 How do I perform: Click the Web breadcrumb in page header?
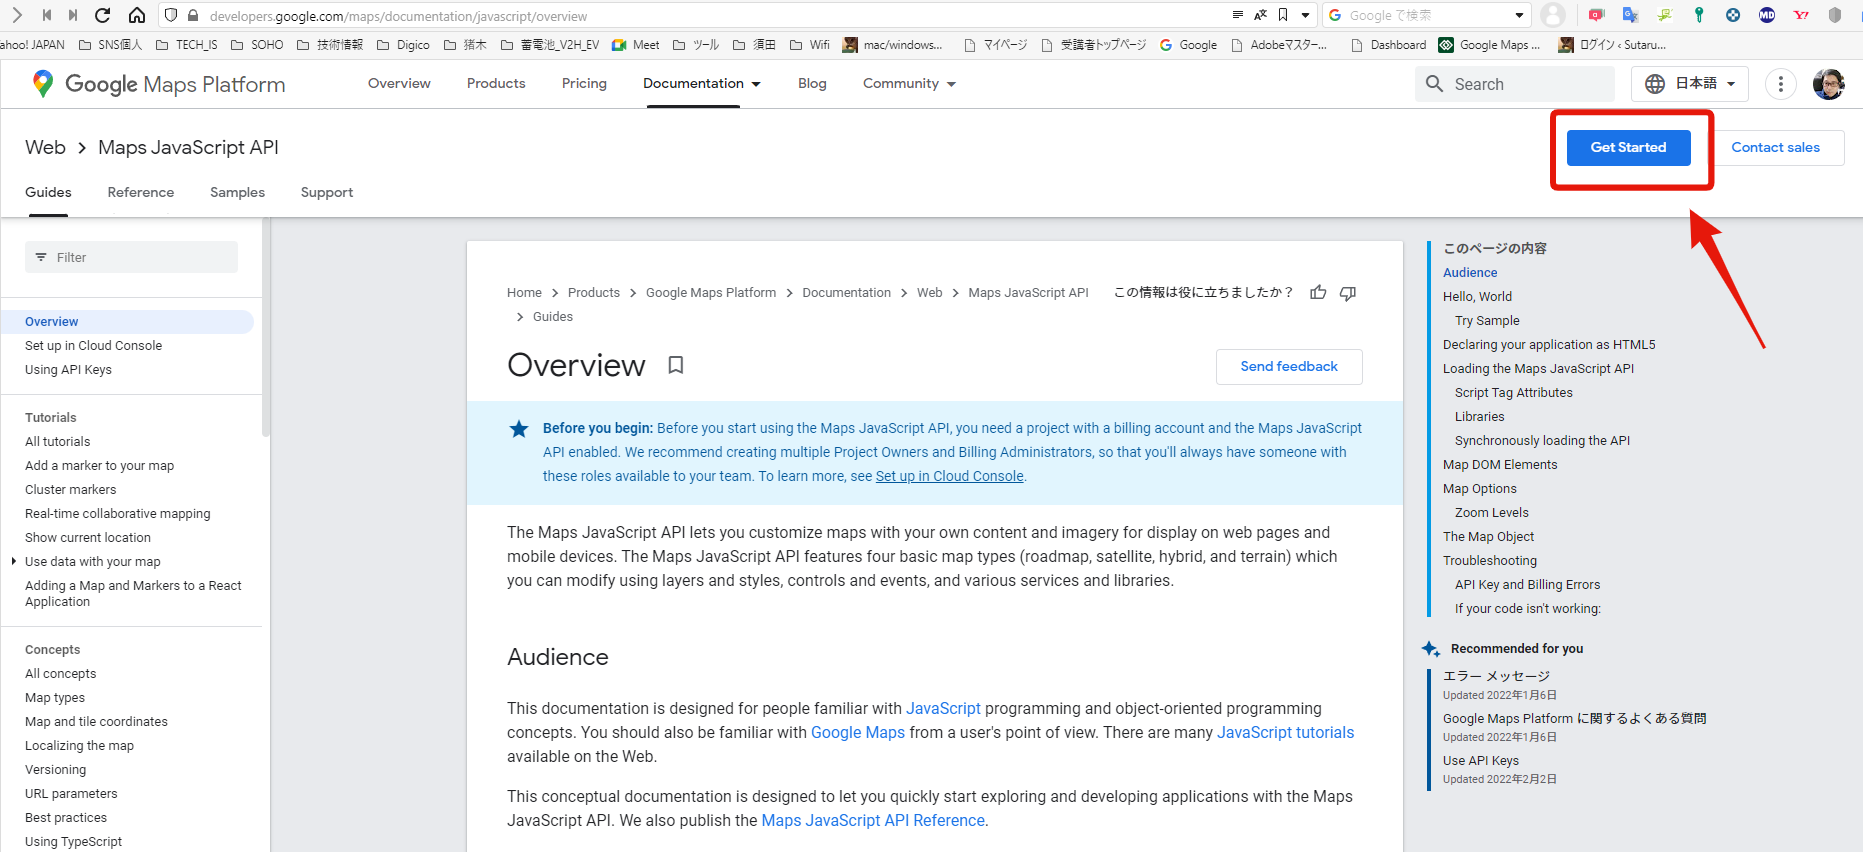pyautogui.click(x=45, y=147)
